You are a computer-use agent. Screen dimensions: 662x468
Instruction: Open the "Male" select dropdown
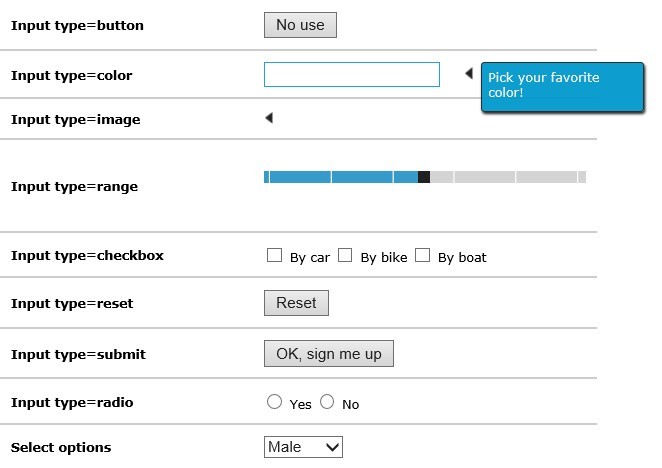click(x=303, y=447)
